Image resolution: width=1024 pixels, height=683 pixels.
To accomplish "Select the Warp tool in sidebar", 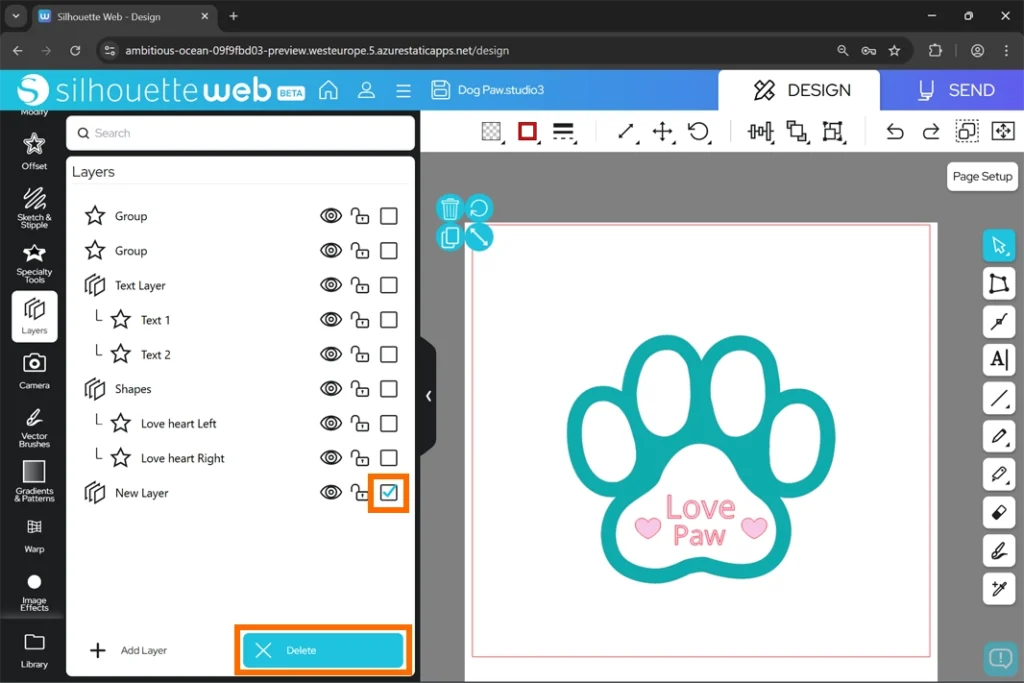I will (x=34, y=534).
